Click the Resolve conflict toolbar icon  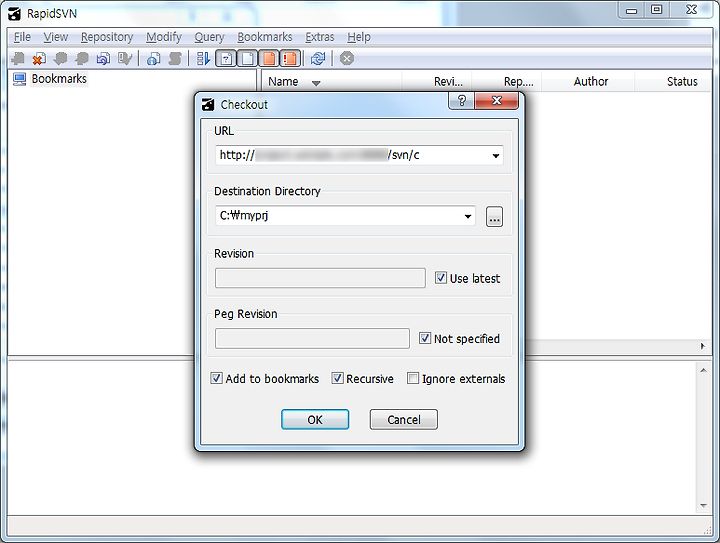pos(124,58)
